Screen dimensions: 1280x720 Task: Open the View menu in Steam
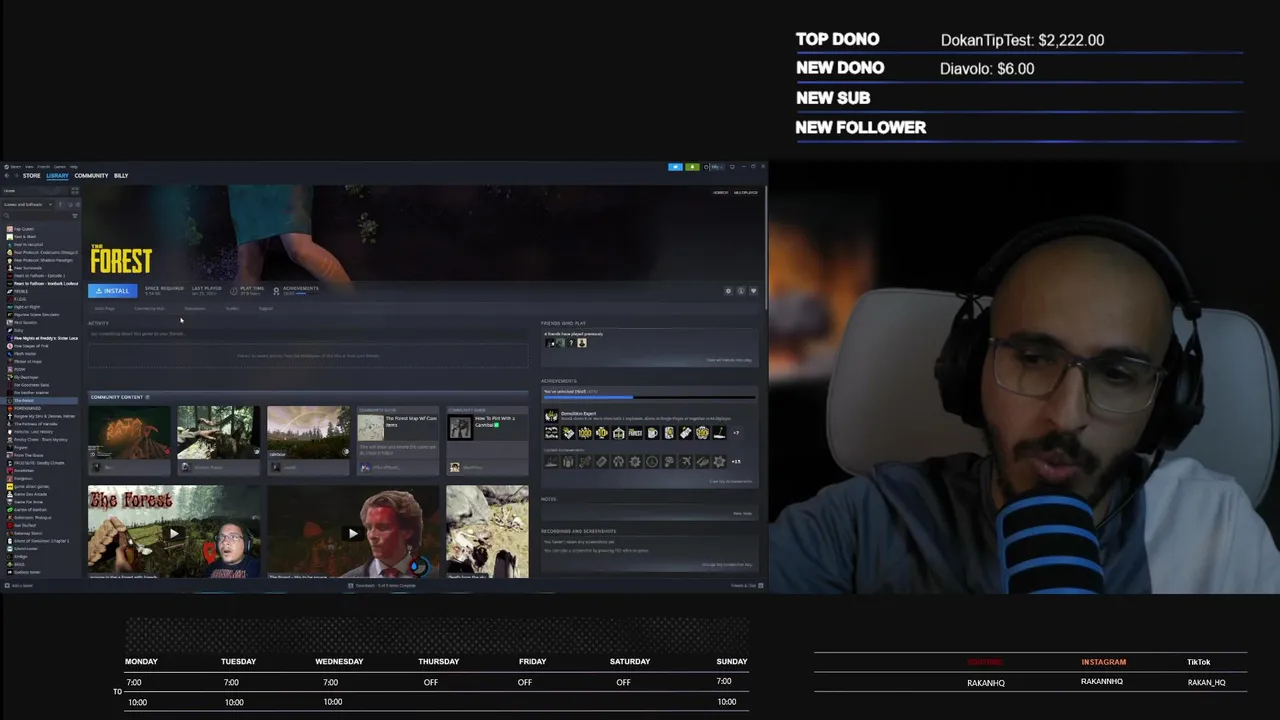(29, 167)
